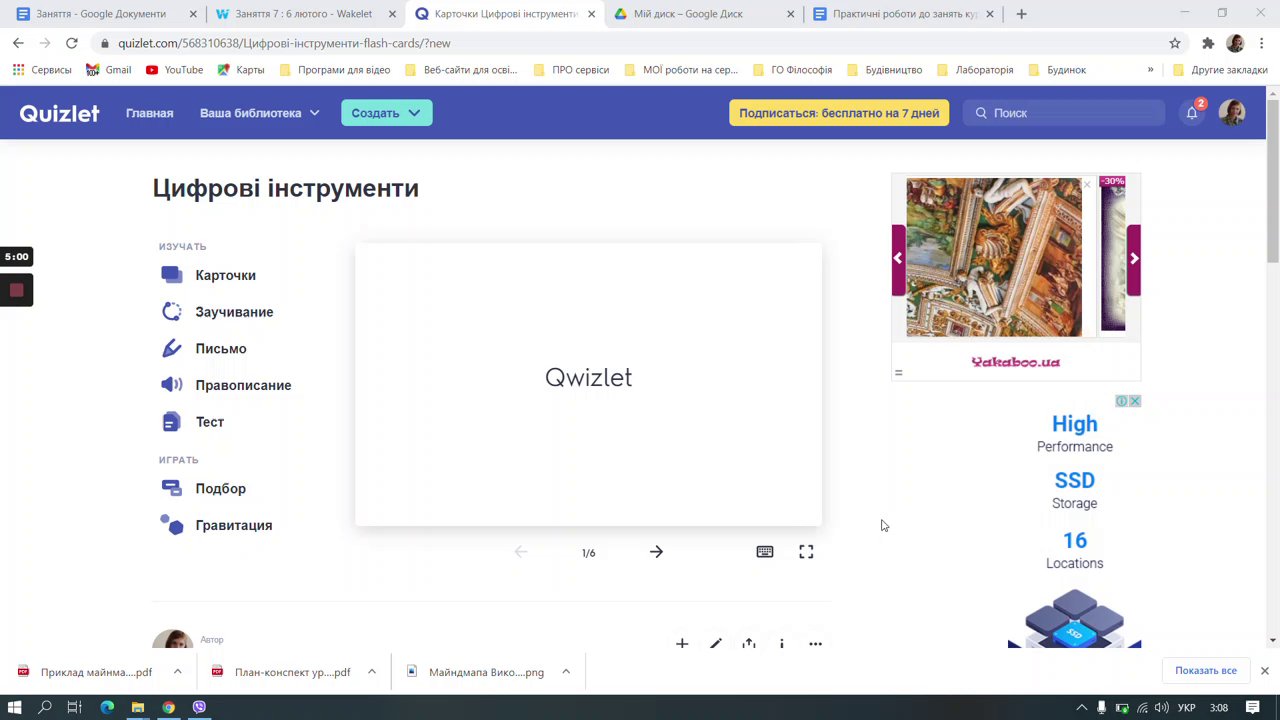Image resolution: width=1280 pixels, height=720 pixels.
Task: Close the downloads bar
Action: coord(1265,671)
